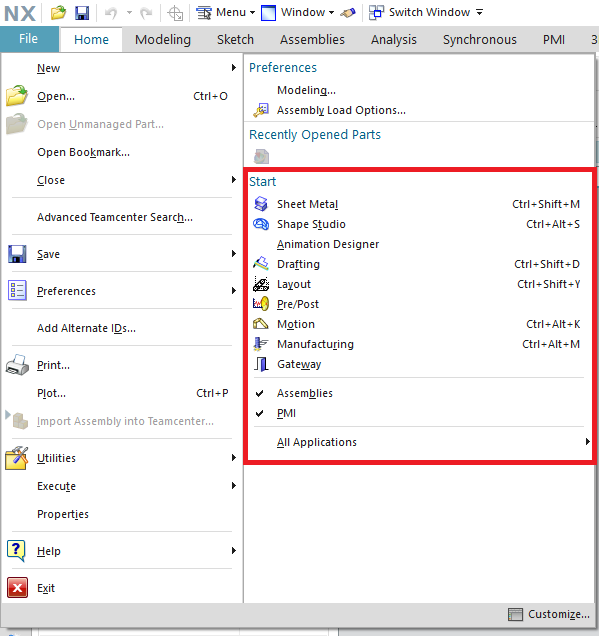Screen dimensions: 599x636
Task: Choose Add Alternate IDs... entry
Action: click(x=86, y=328)
